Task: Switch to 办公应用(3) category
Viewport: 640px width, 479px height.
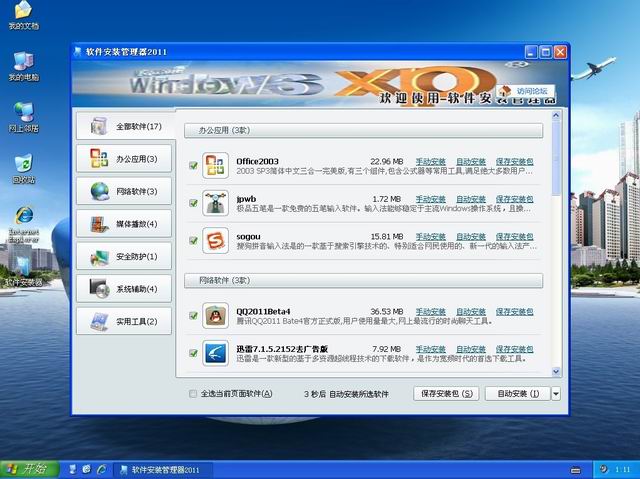Action: tap(124, 159)
